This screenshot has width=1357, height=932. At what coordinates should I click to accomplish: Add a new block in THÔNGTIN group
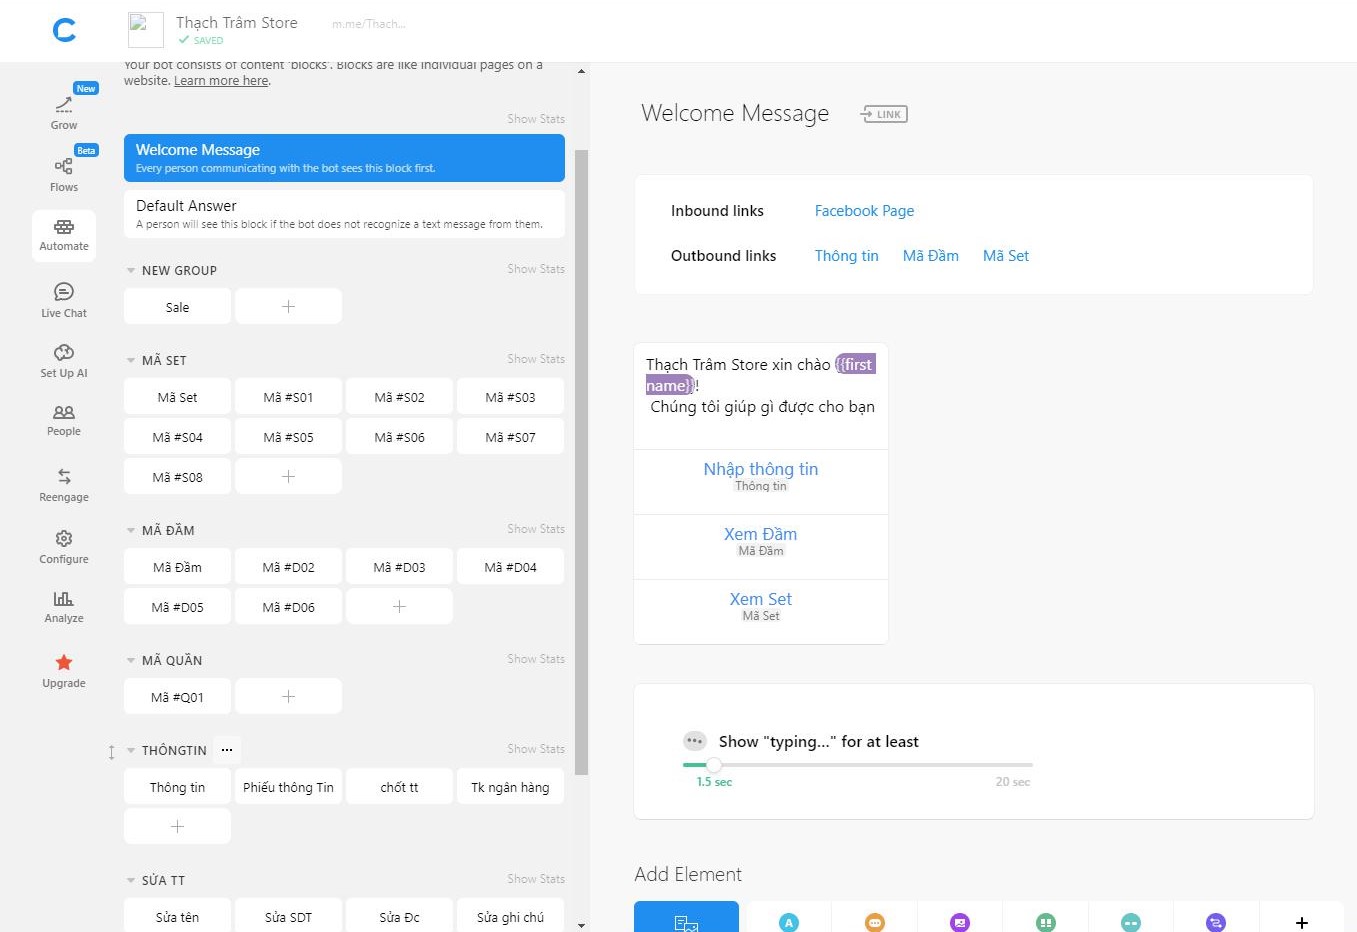[x=177, y=826]
